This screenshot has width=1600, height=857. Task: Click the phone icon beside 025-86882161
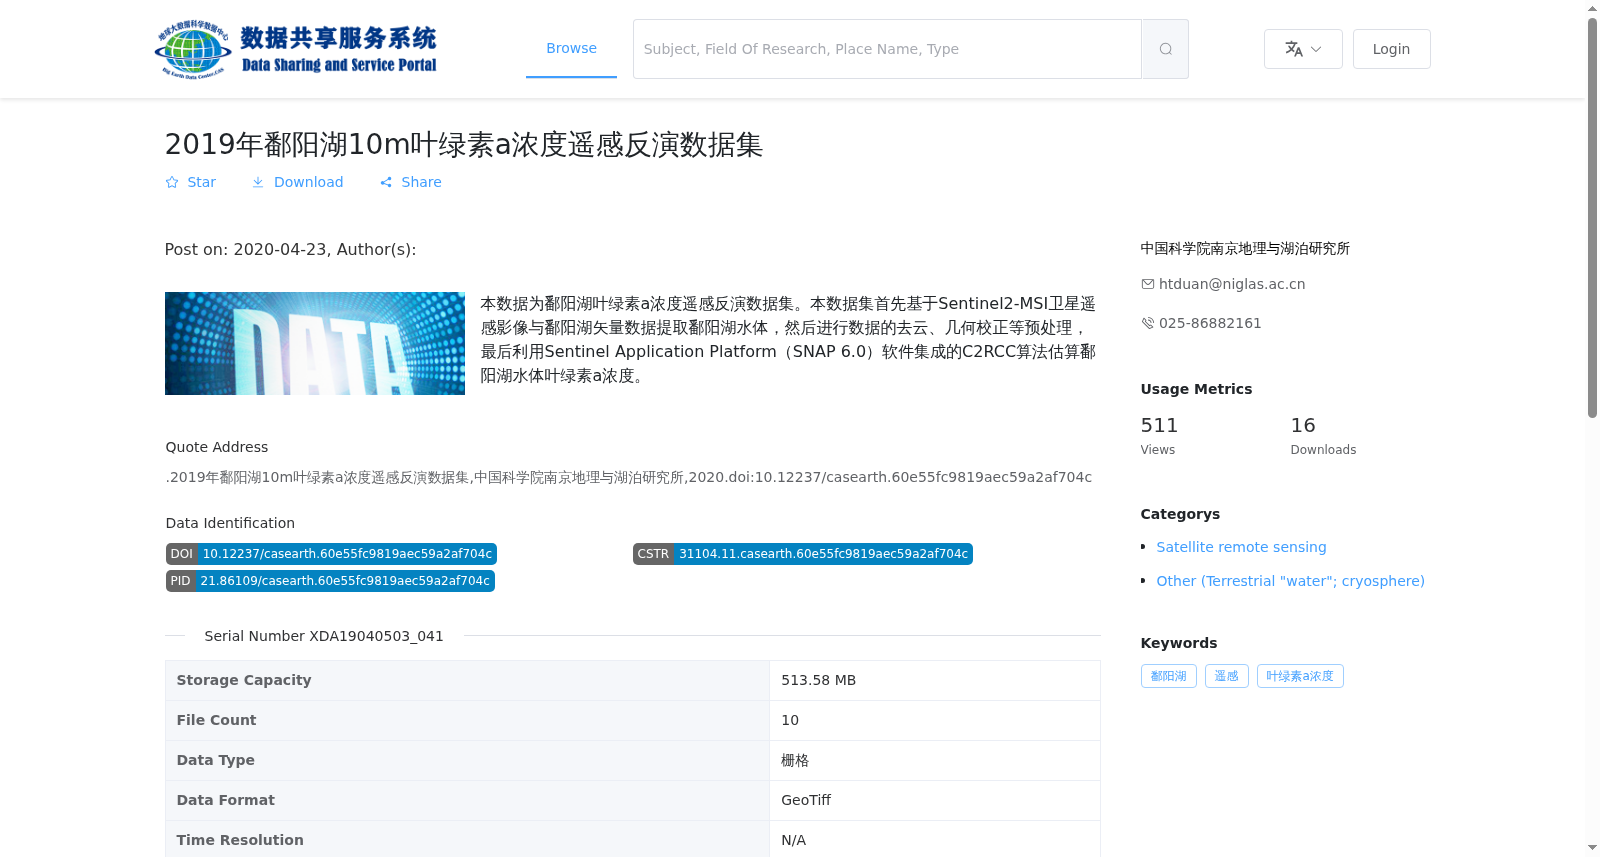coord(1148,323)
